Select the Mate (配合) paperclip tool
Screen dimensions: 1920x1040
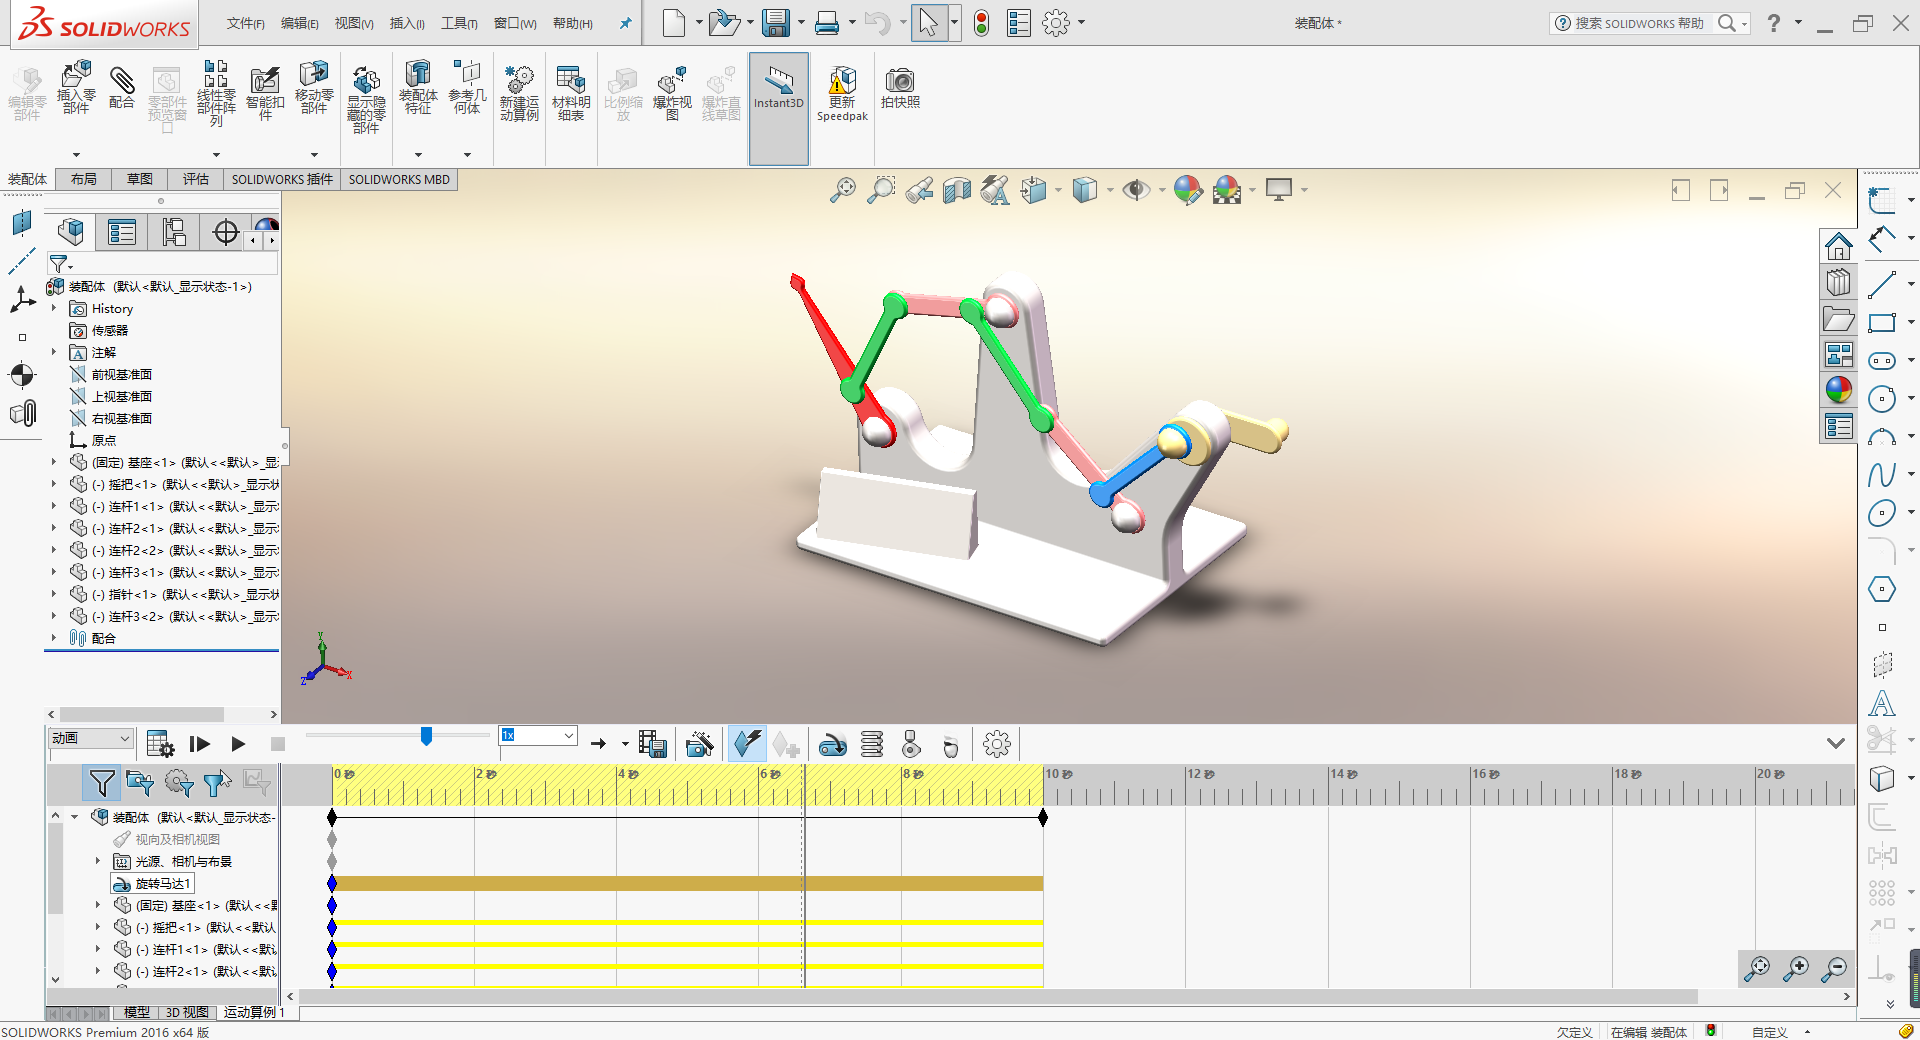pyautogui.click(x=122, y=88)
